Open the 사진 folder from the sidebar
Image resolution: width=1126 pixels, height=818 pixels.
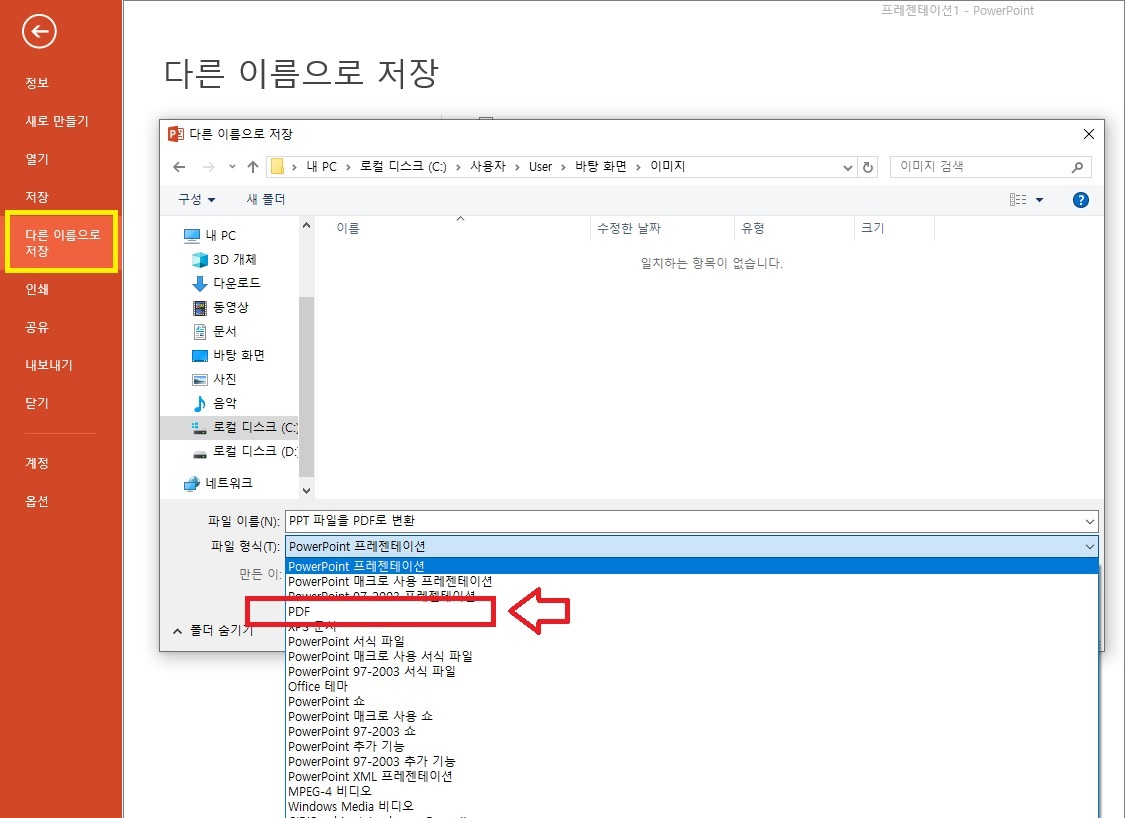[x=214, y=379]
